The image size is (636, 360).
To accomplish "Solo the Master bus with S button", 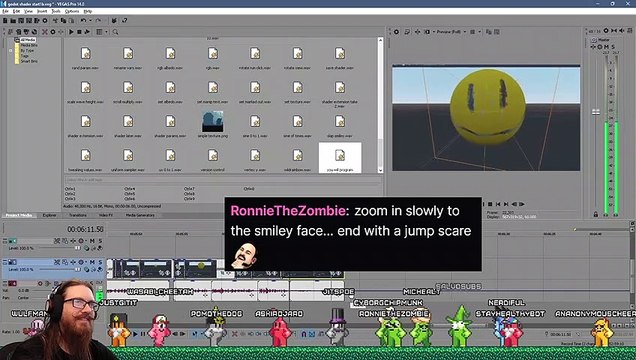I will pyautogui.click(x=613, y=47).
